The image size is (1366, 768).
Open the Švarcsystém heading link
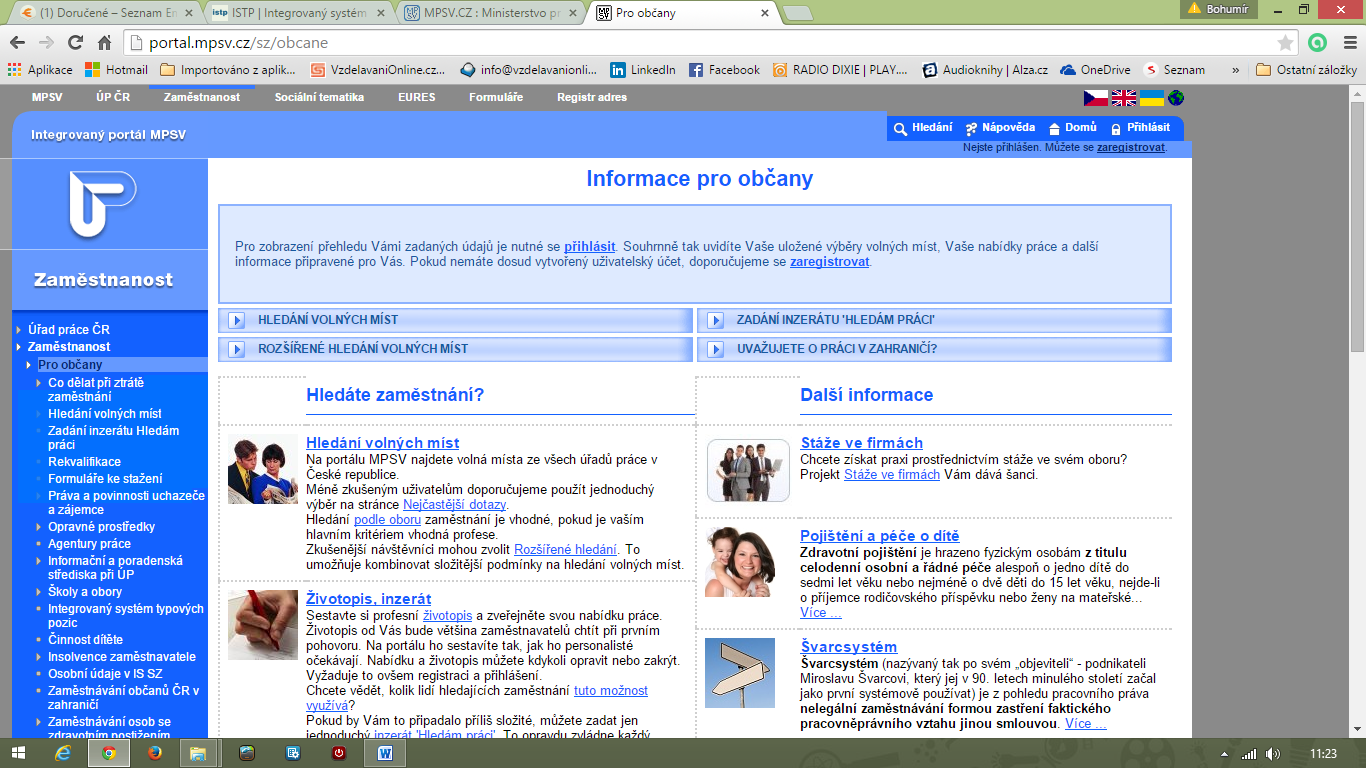pyautogui.click(x=849, y=647)
